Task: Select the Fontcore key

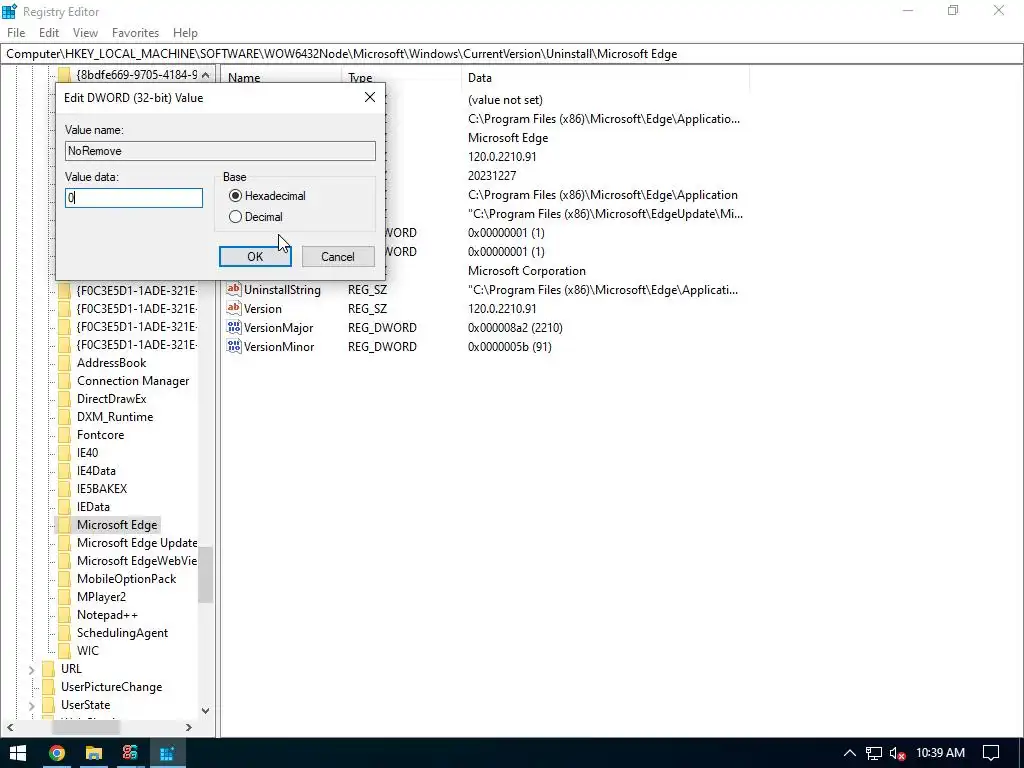Action: (100, 435)
